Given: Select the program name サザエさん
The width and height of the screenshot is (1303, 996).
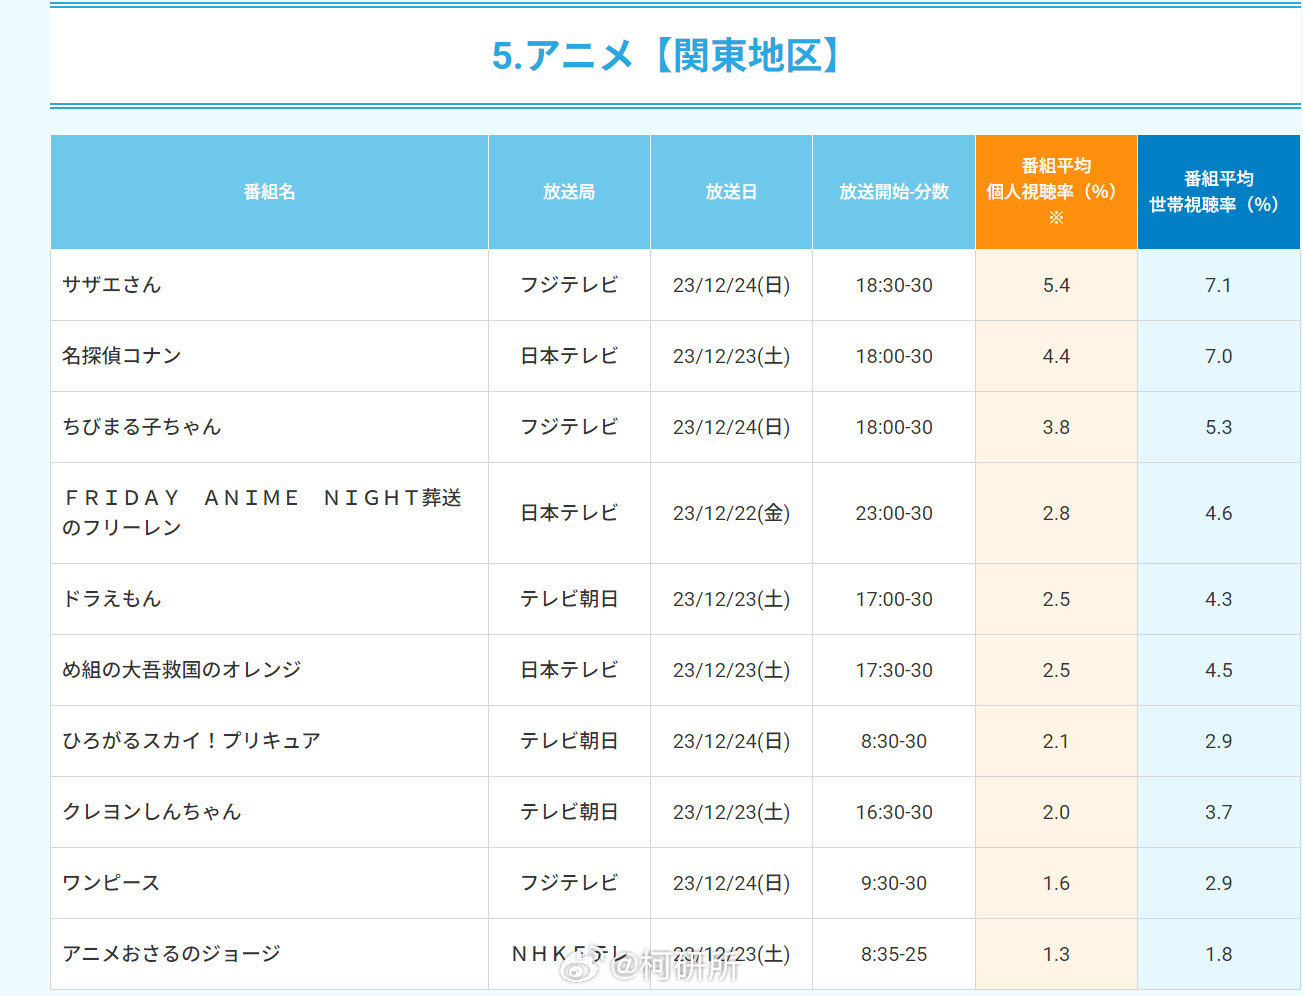Looking at the screenshot, I should tap(112, 285).
